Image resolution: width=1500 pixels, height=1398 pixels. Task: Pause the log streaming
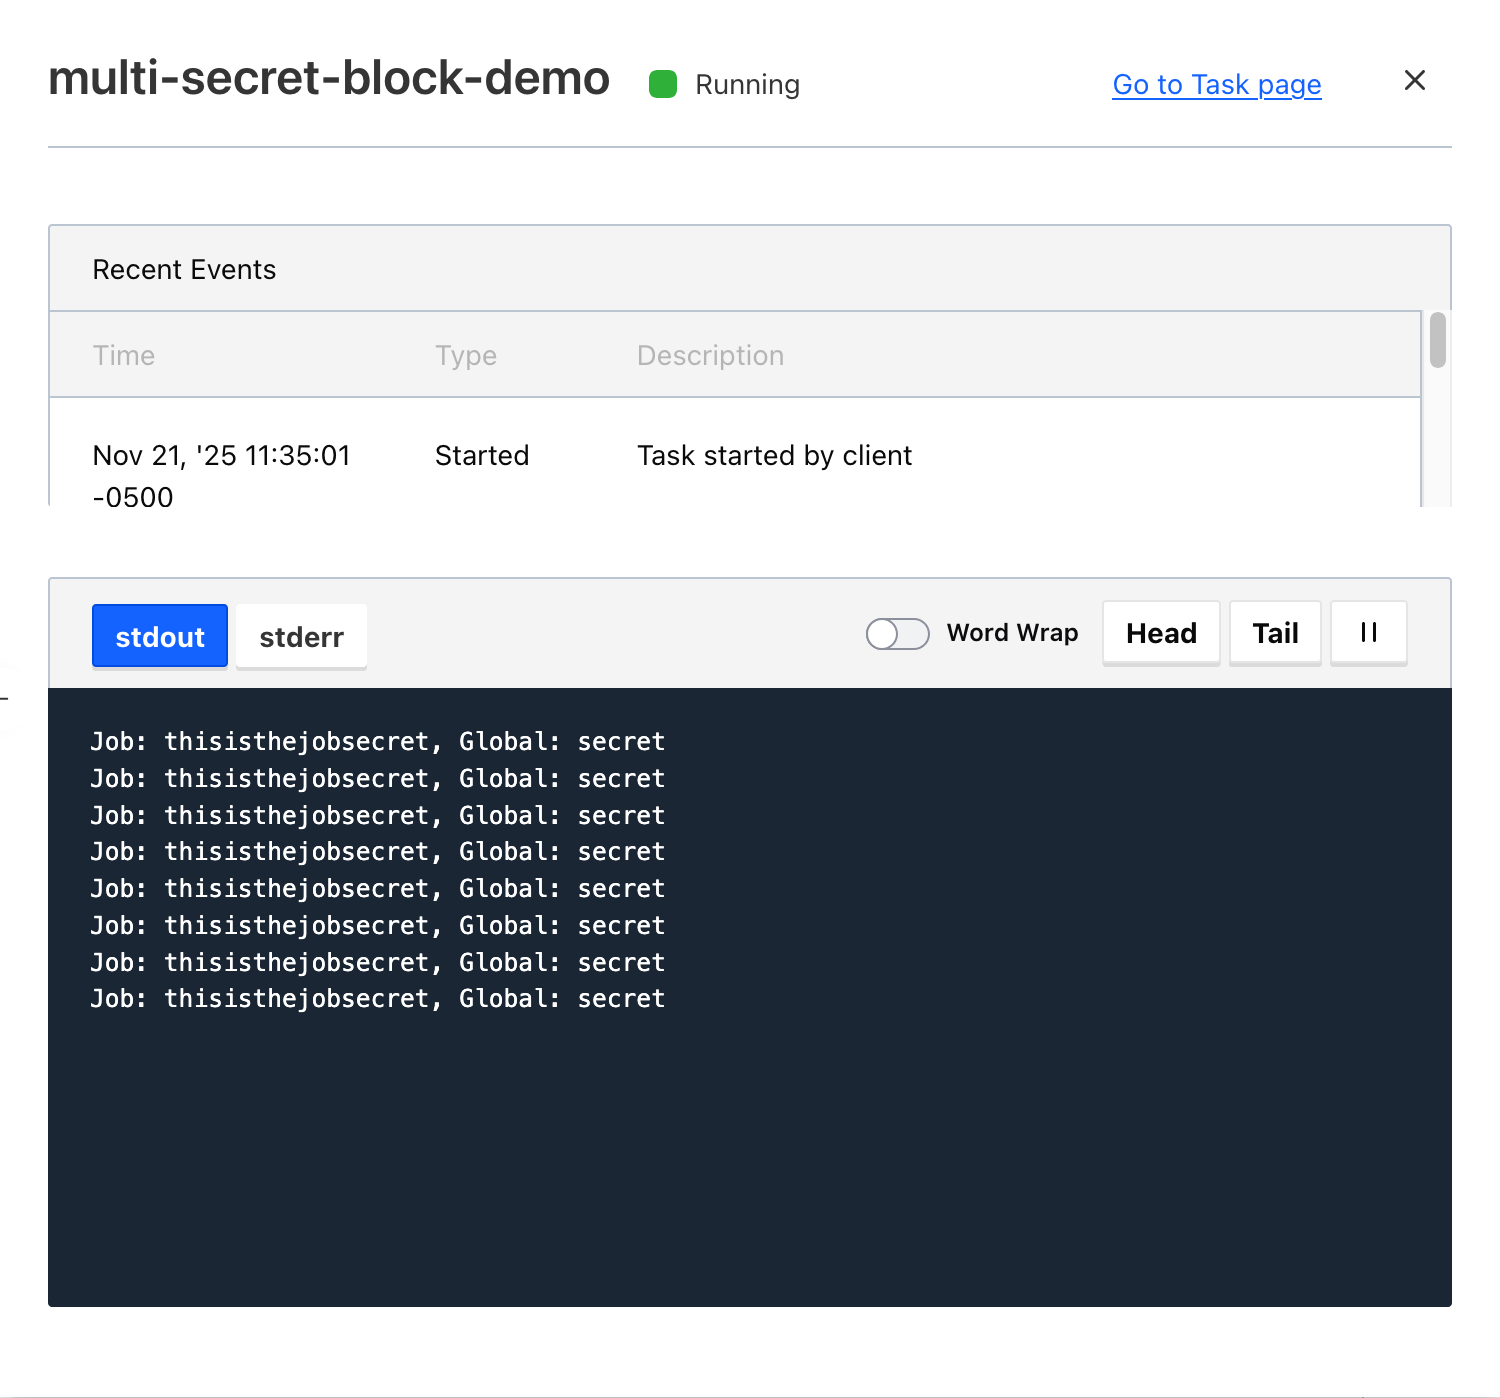tap(1368, 633)
